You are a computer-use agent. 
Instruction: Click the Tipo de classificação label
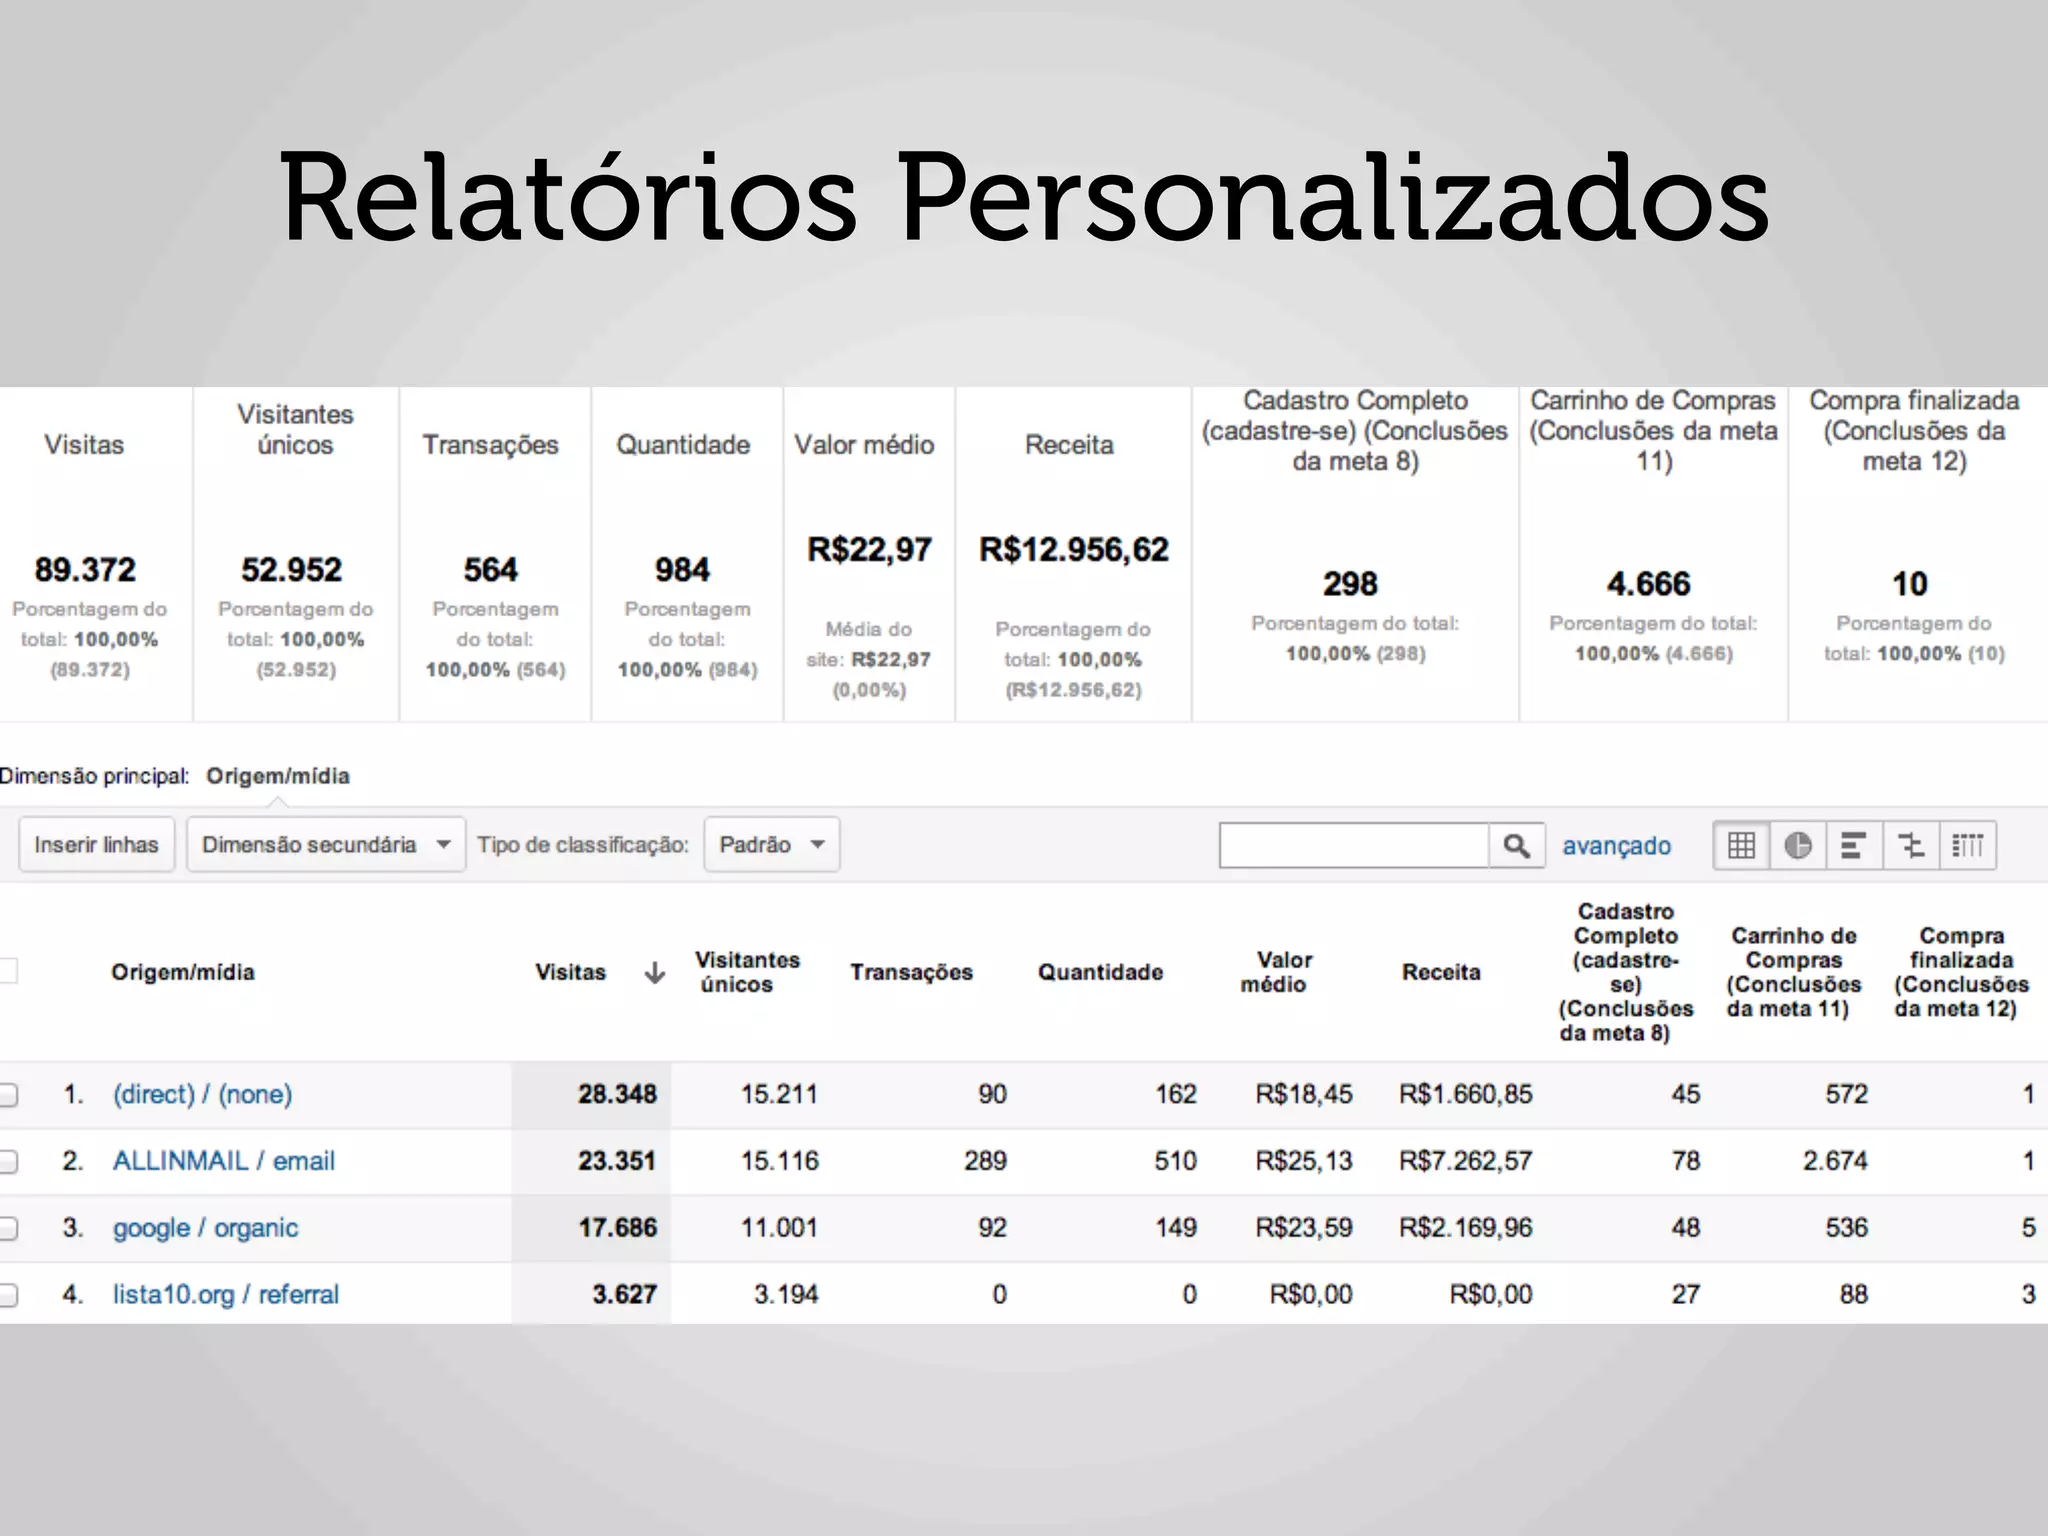pos(583,845)
